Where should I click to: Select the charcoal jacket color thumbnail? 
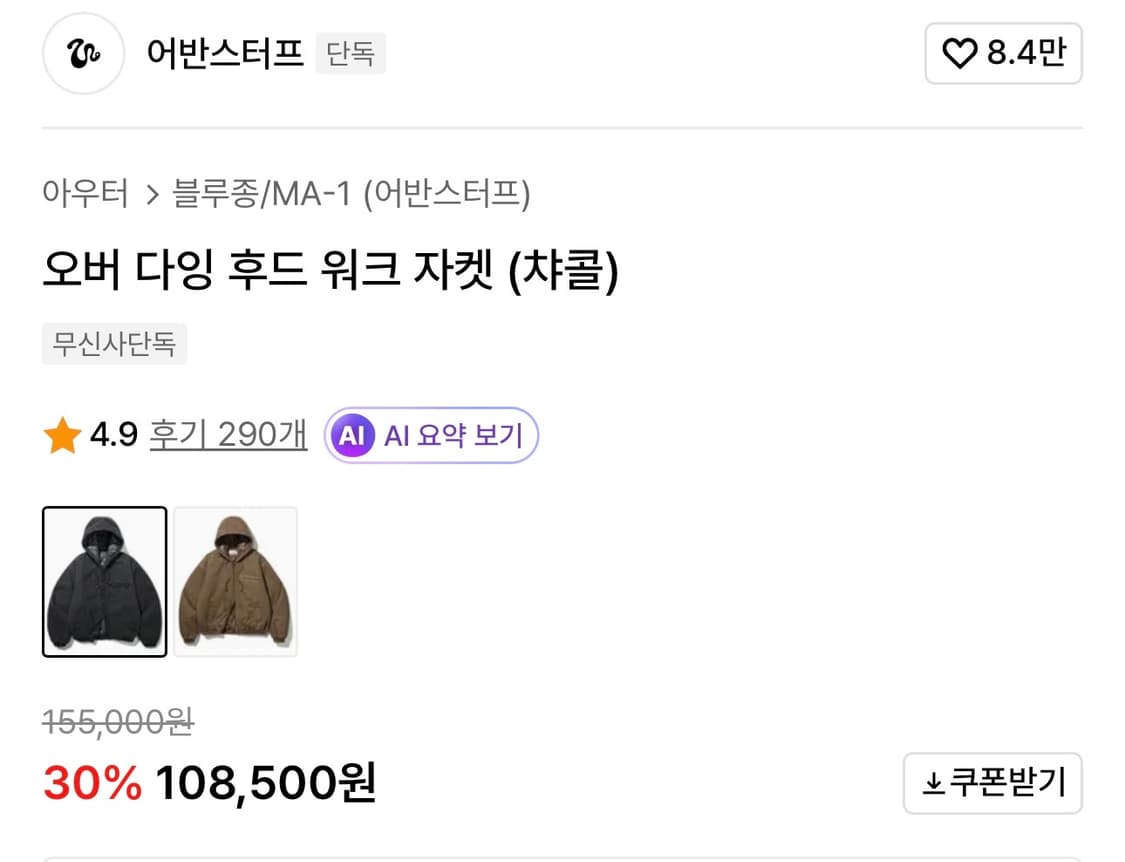[104, 582]
